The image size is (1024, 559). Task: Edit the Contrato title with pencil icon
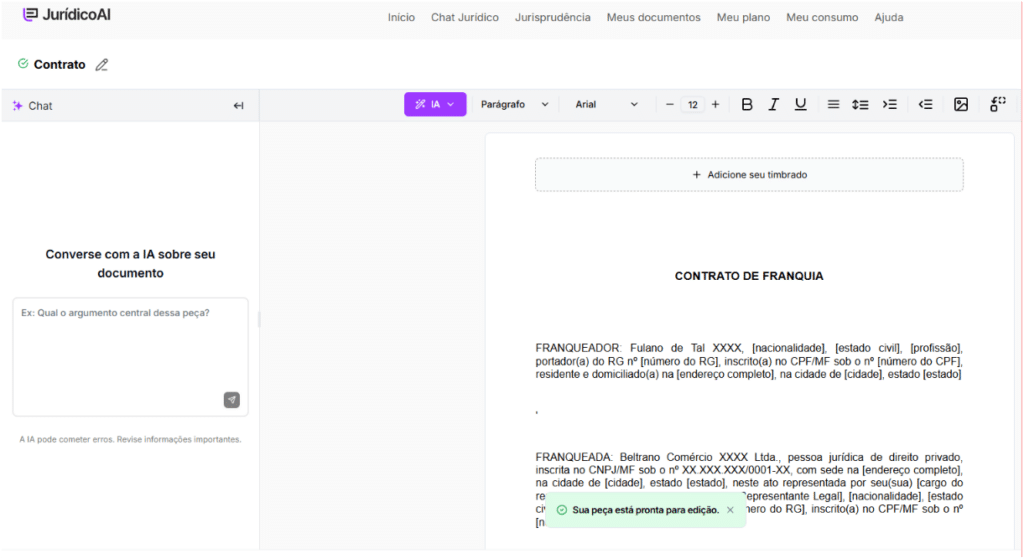click(x=101, y=65)
